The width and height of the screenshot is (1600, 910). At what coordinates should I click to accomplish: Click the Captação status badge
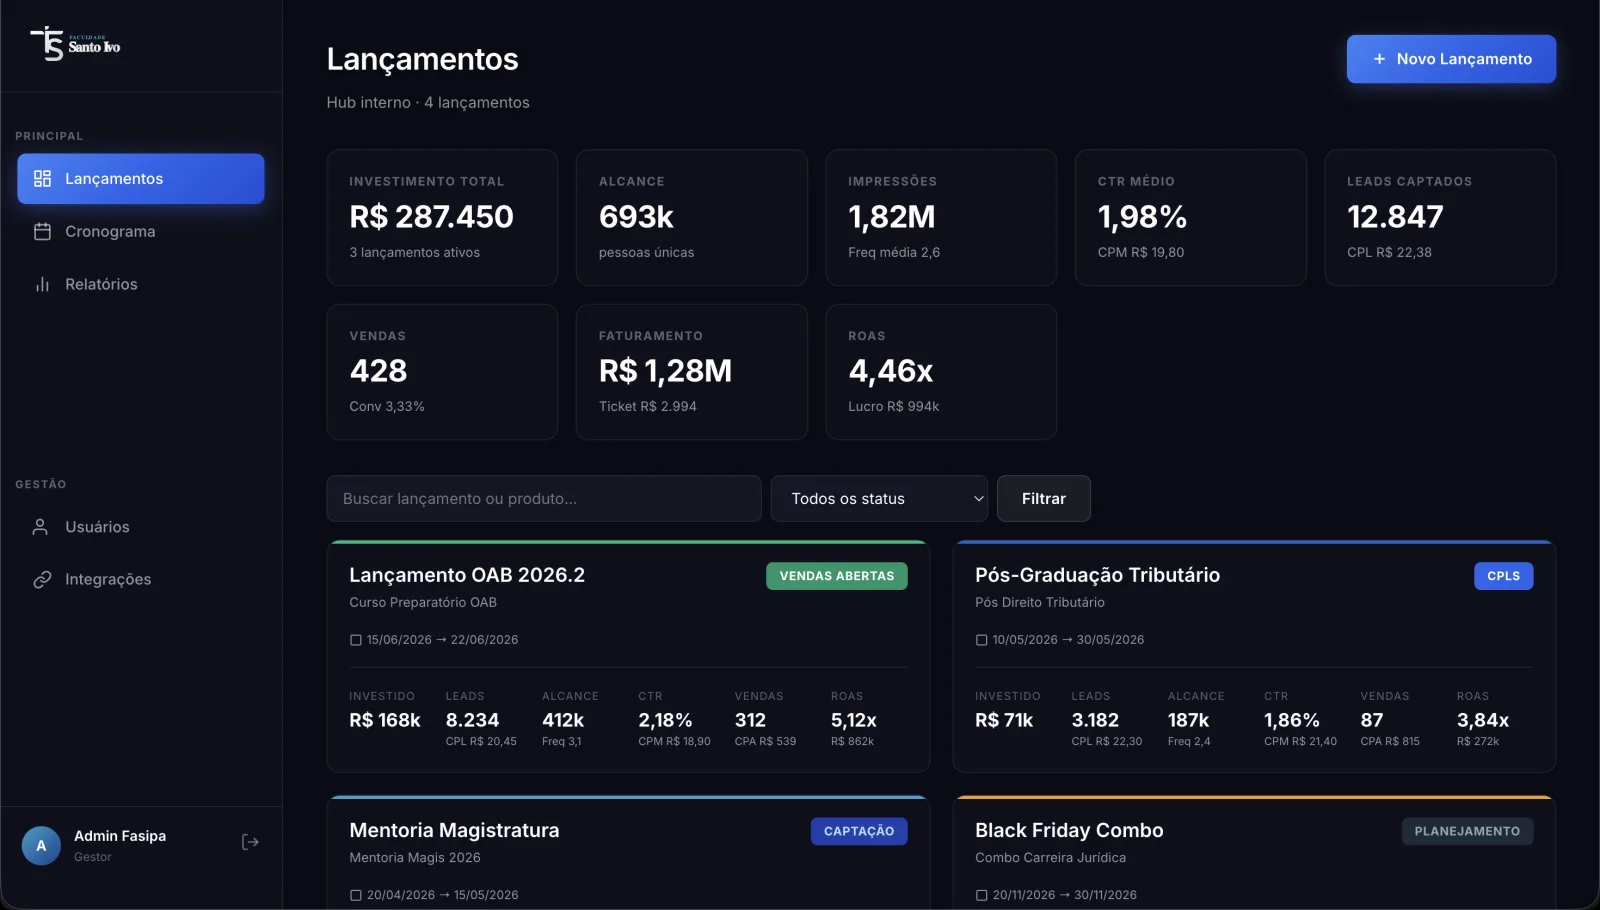pyautogui.click(x=859, y=832)
